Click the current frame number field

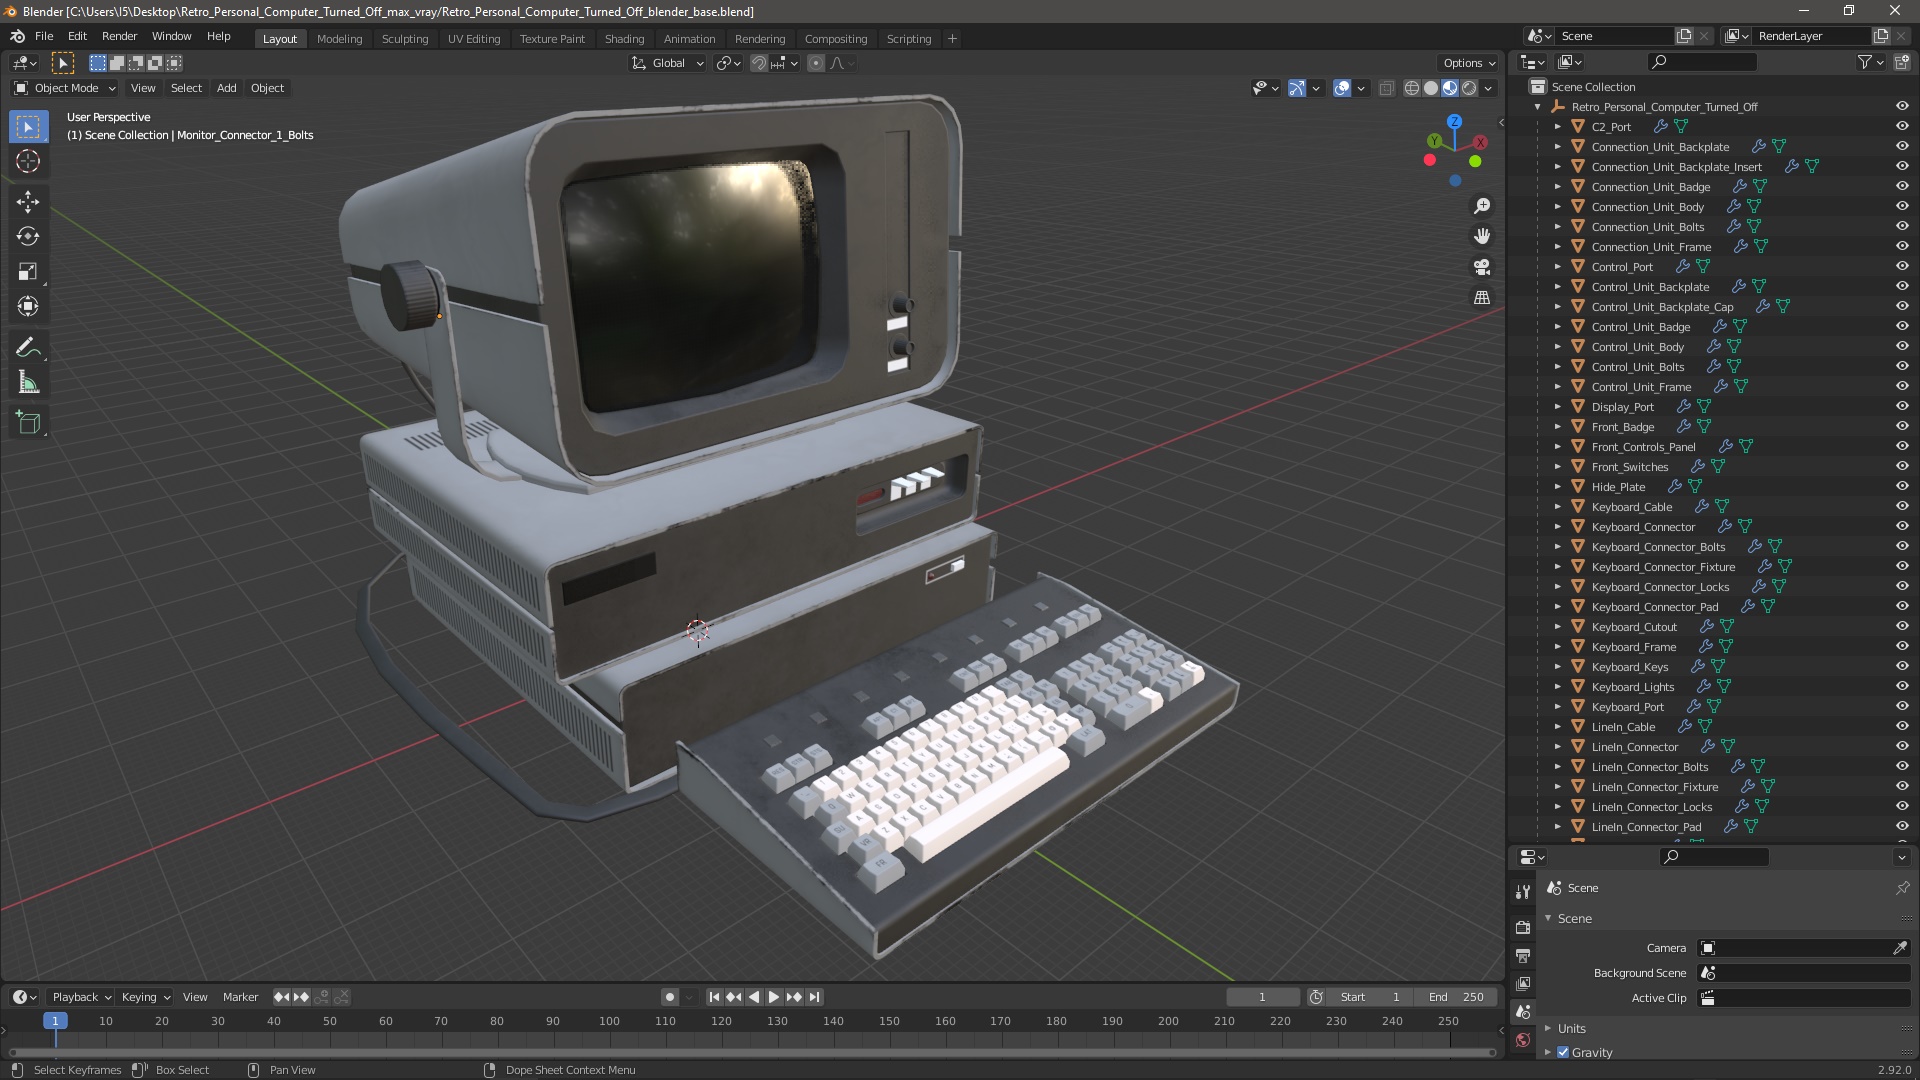[1263, 997]
